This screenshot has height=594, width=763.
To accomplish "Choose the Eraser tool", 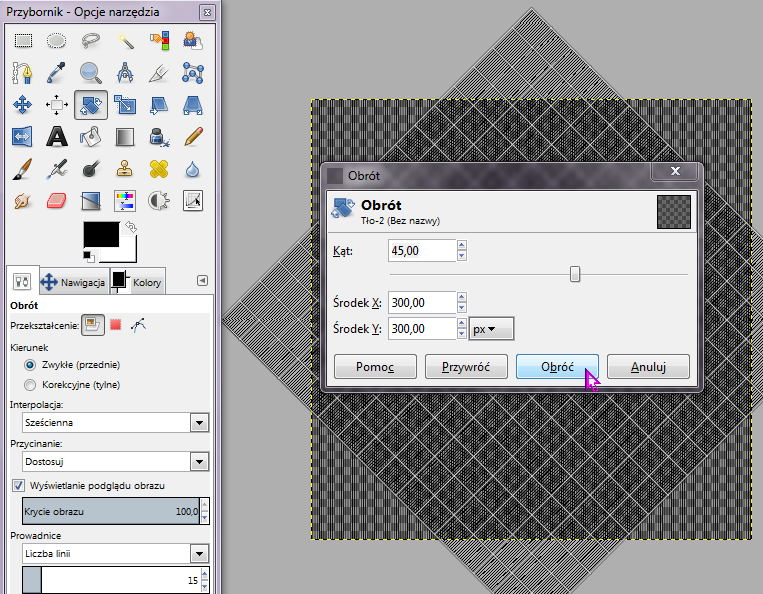I will click(57, 200).
